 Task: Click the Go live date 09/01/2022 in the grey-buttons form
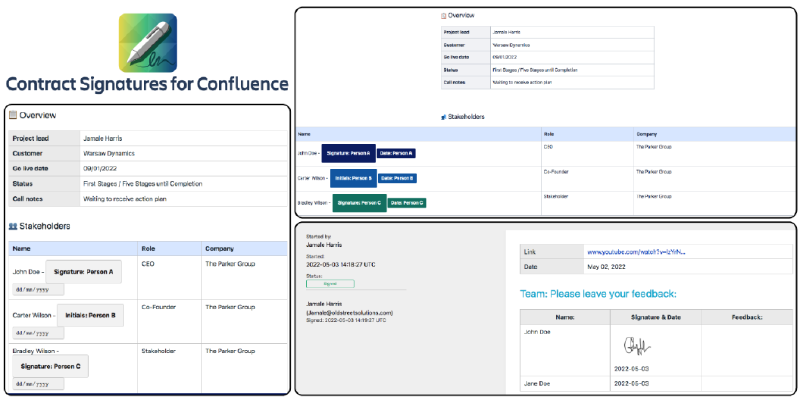point(102,168)
